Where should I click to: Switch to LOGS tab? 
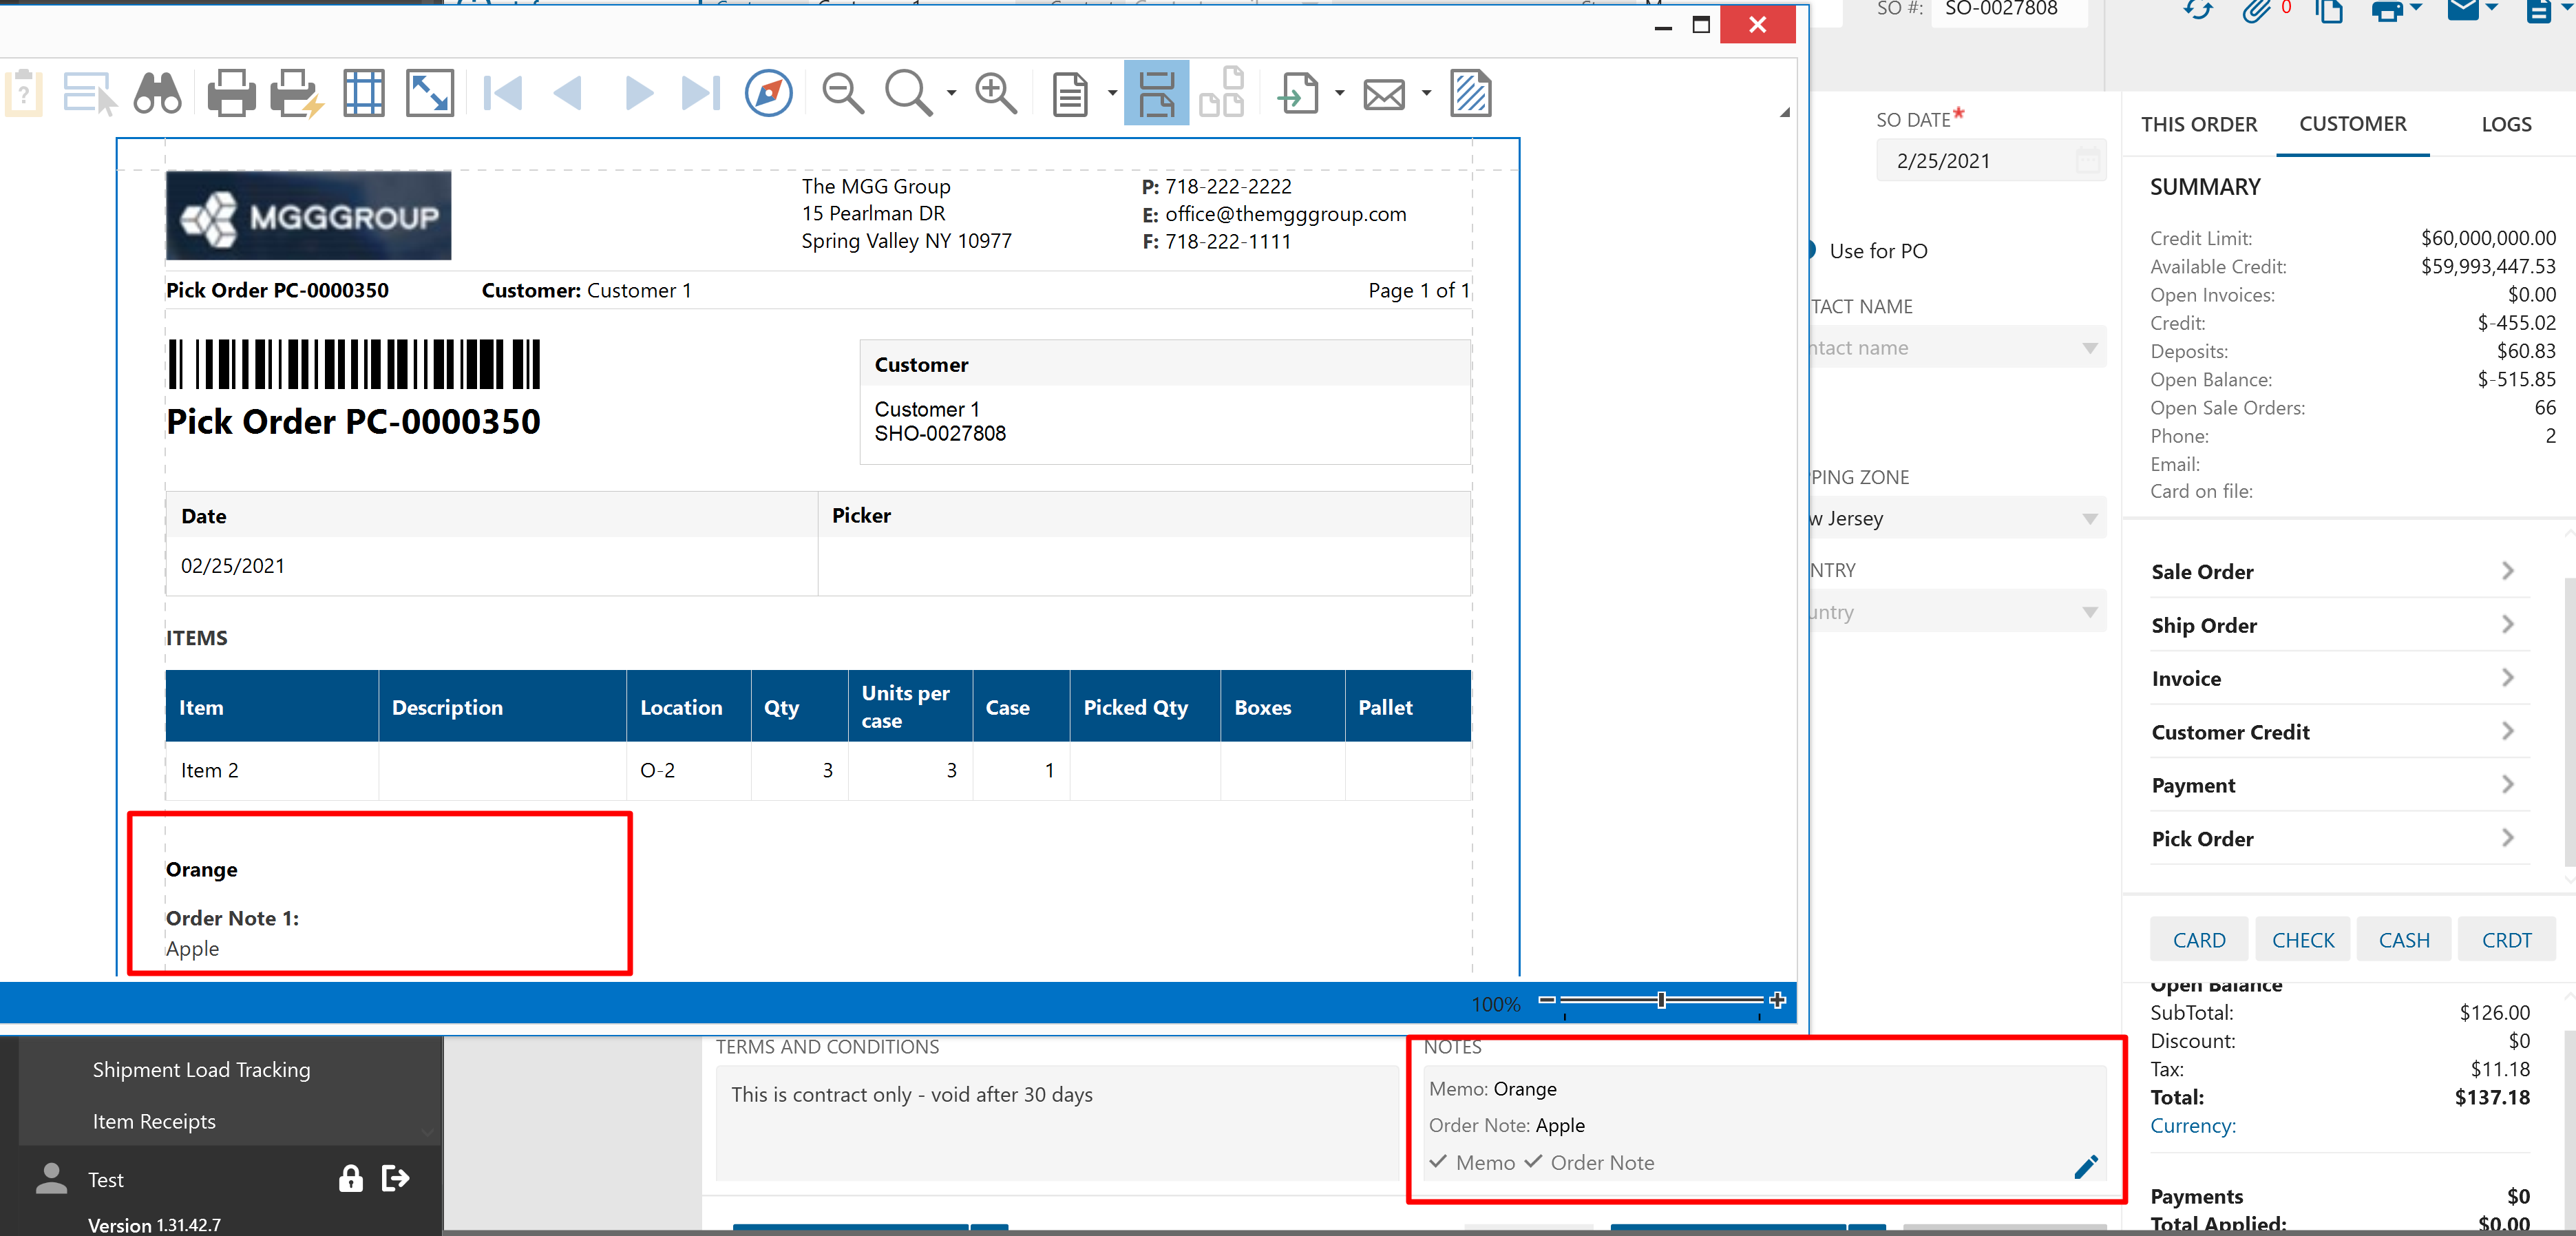pyautogui.click(x=2505, y=125)
